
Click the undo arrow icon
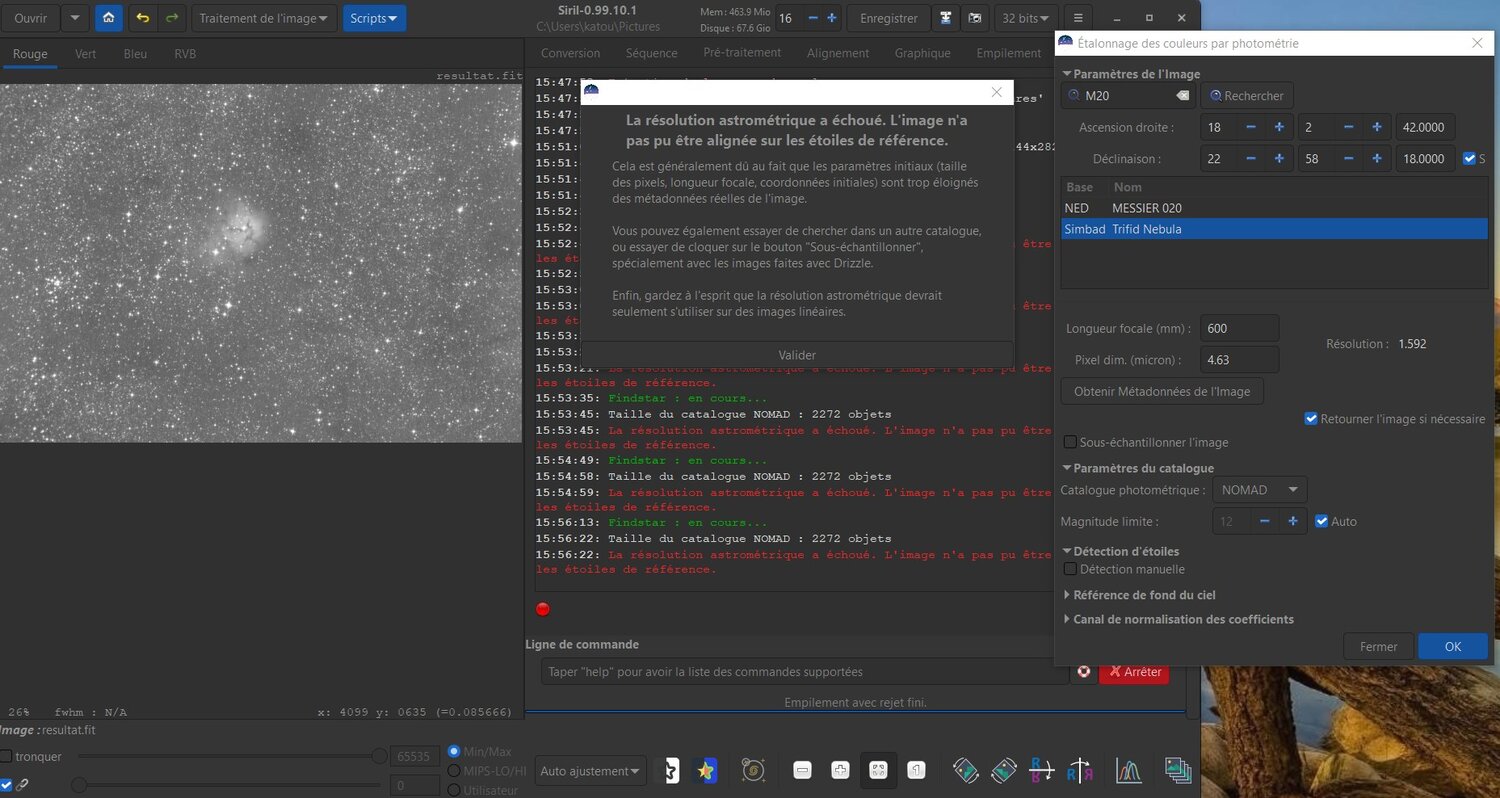pos(143,18)
